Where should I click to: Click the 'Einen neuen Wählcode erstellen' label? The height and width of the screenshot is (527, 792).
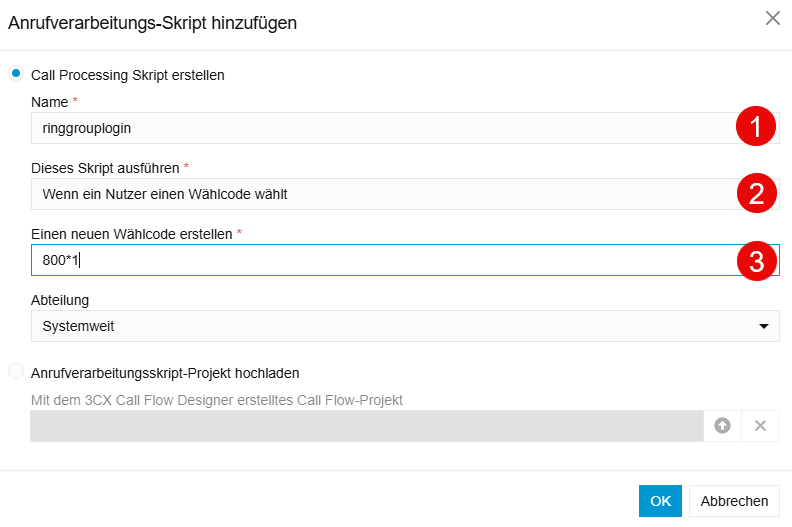133,234
